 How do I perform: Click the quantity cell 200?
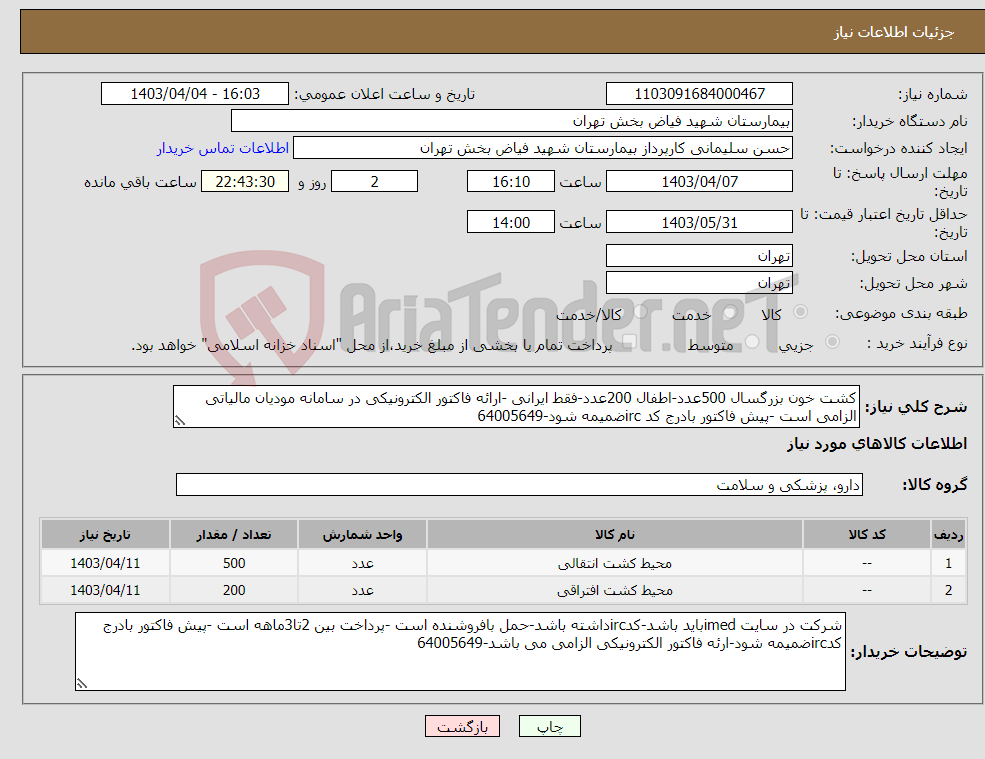(234, 591)
